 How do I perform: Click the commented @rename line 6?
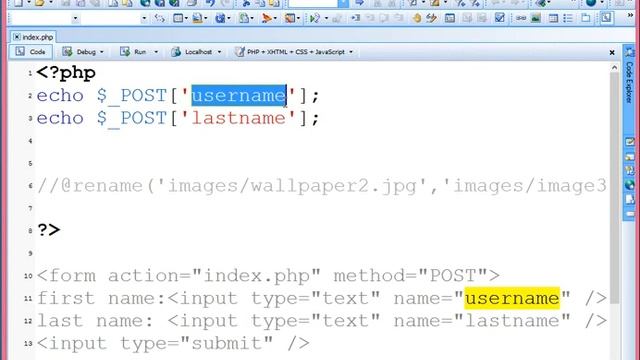pyautogui.click(x=322, y=186)
